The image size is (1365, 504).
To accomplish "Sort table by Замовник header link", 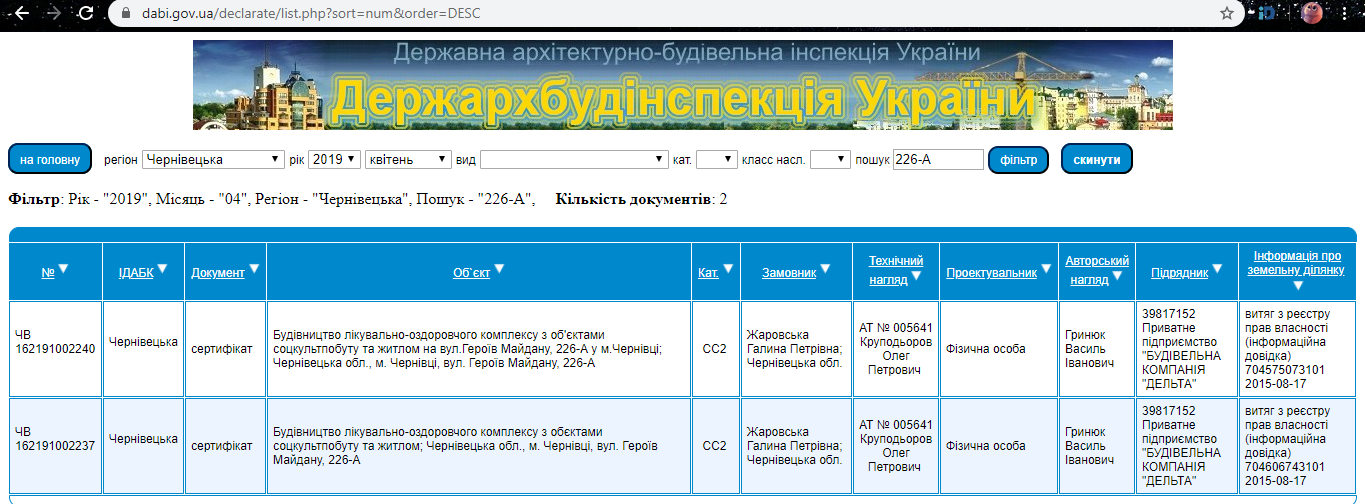I will [789, 272].
